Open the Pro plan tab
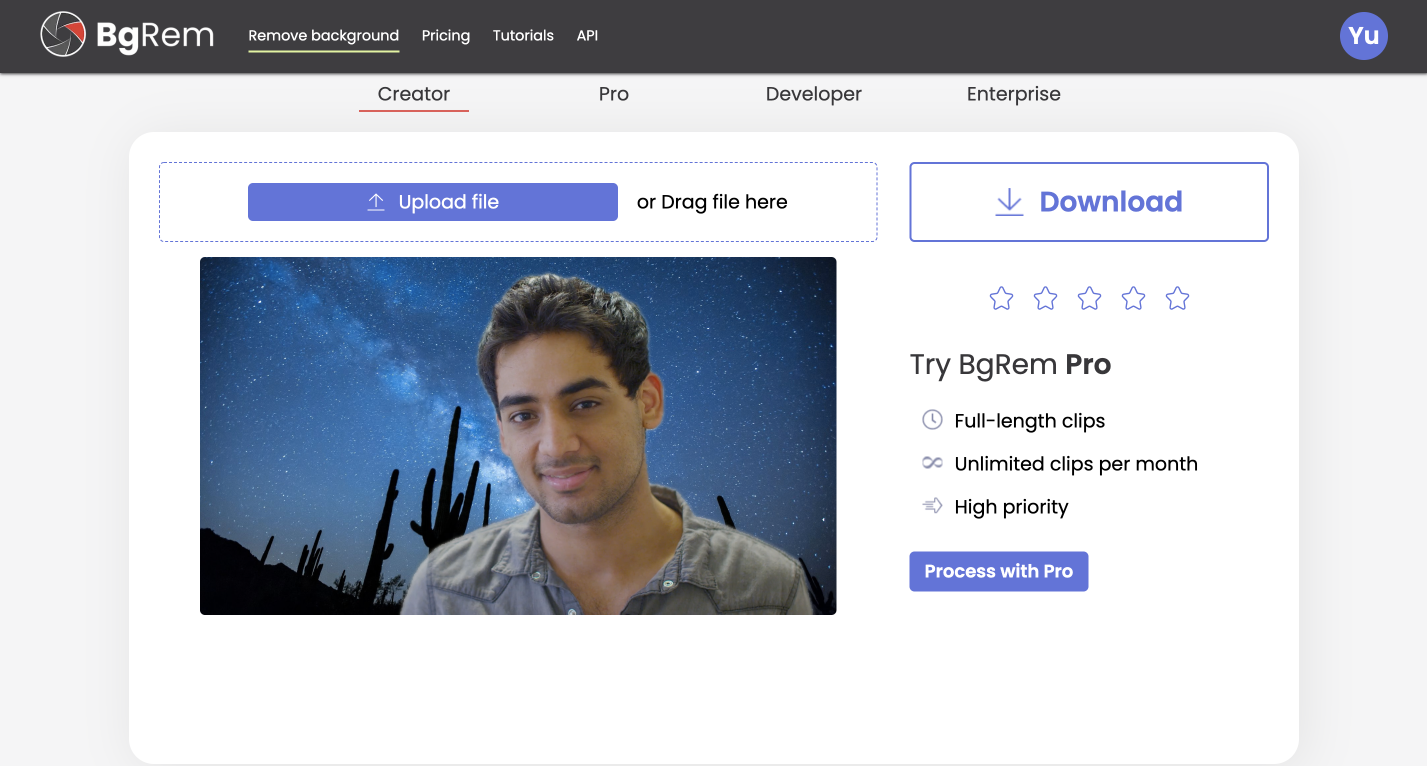The width and height of the screenshot is (1427, 766). (x=613, y=94)
